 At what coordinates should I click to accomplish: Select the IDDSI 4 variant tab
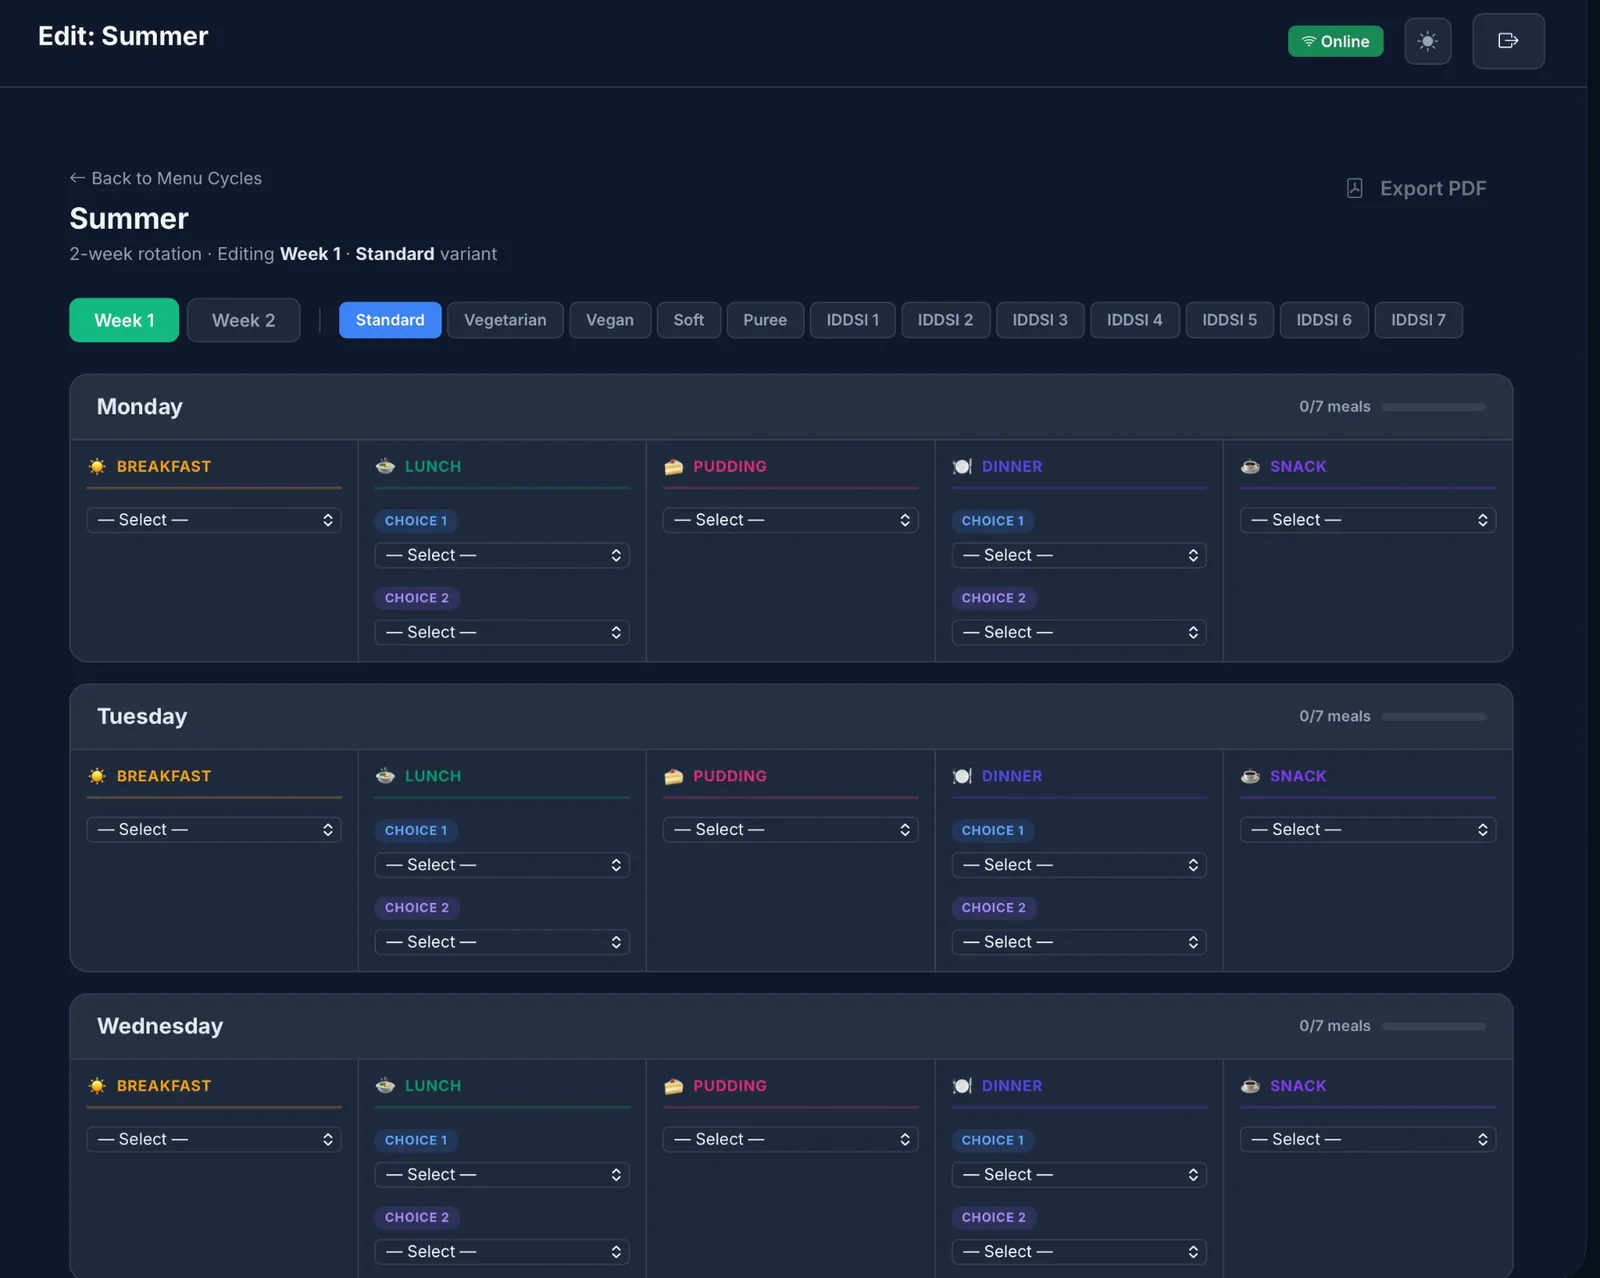click(1134, 320)
